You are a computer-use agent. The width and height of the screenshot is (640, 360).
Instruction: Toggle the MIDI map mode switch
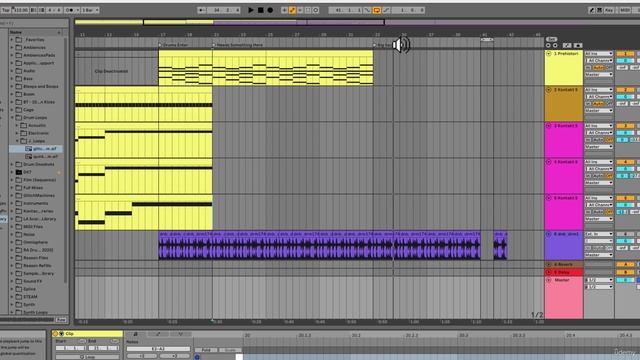[625, 10]
